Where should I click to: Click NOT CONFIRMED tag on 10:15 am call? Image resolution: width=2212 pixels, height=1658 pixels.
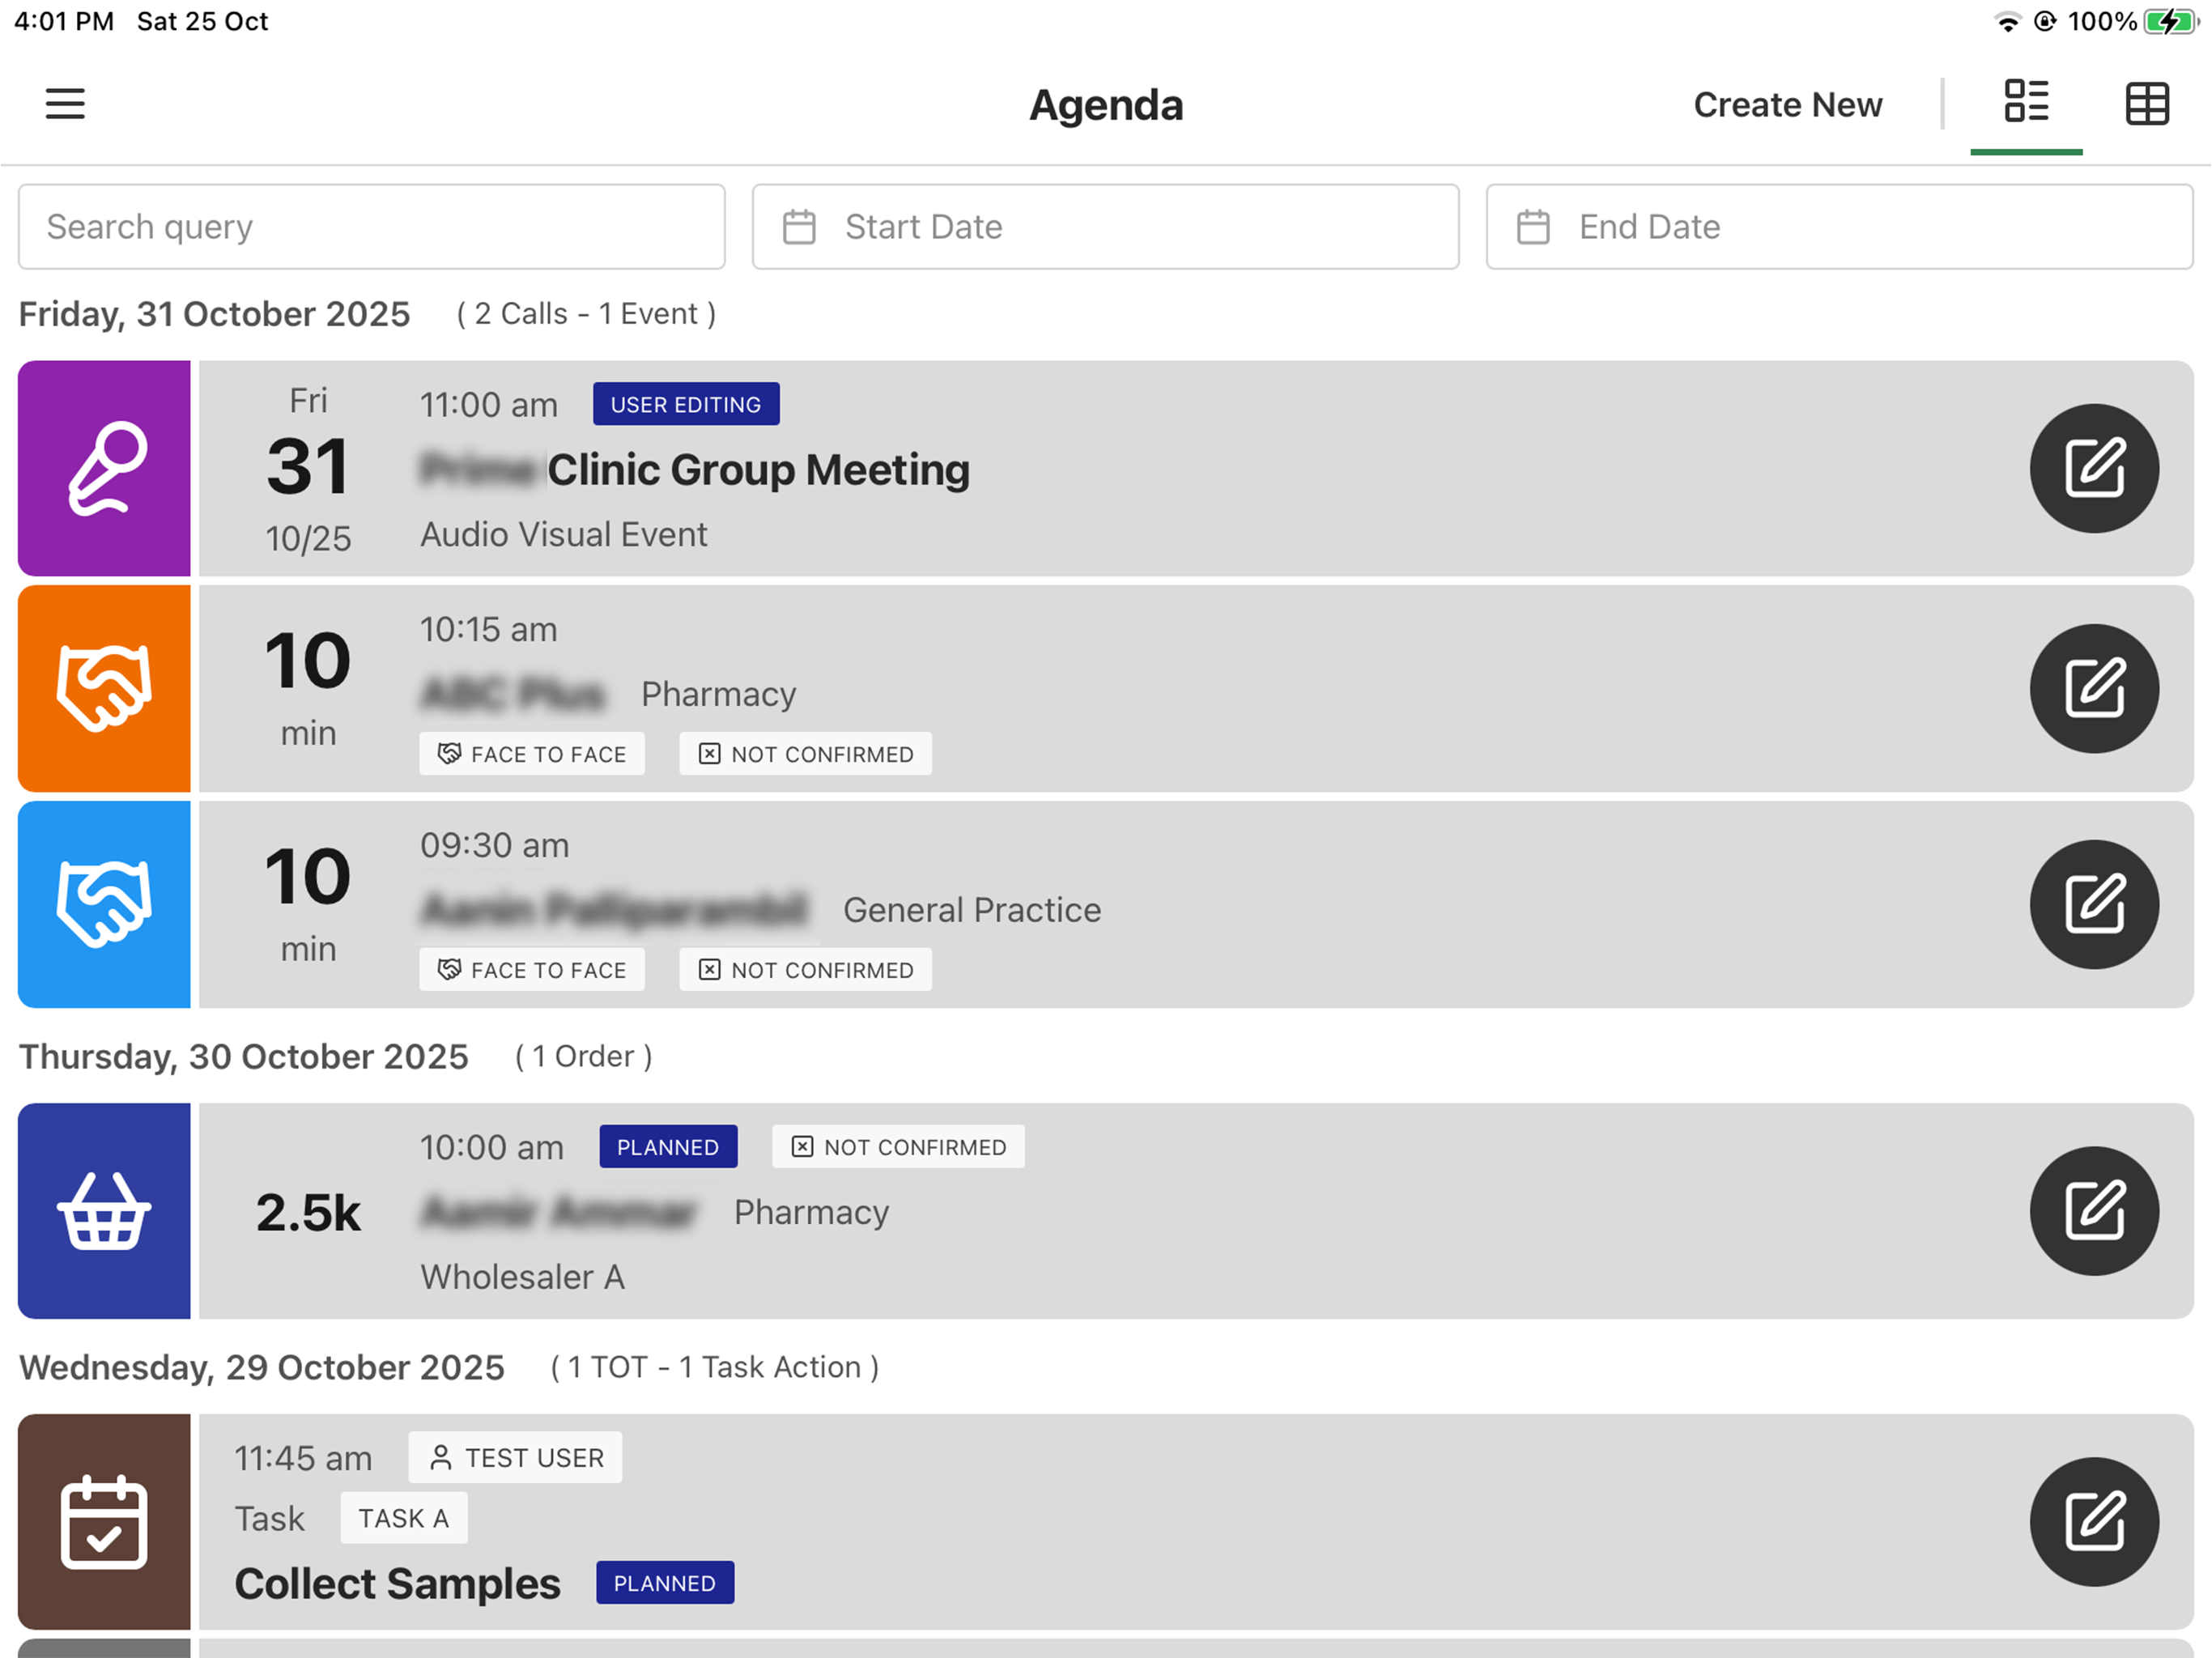pos(806,754)
